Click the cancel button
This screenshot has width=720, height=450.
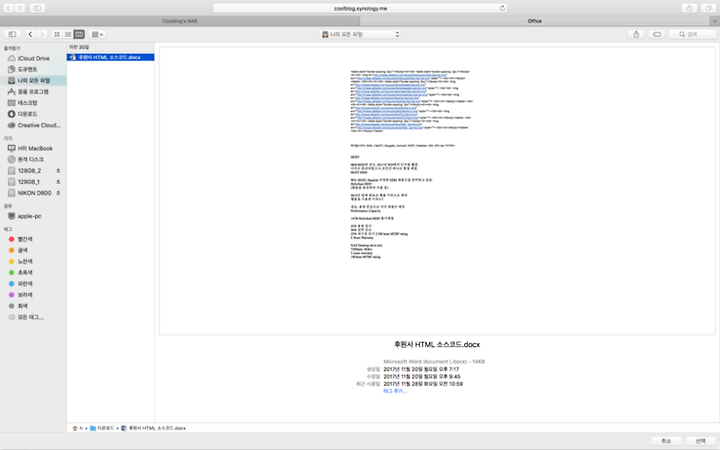[666, 441]
